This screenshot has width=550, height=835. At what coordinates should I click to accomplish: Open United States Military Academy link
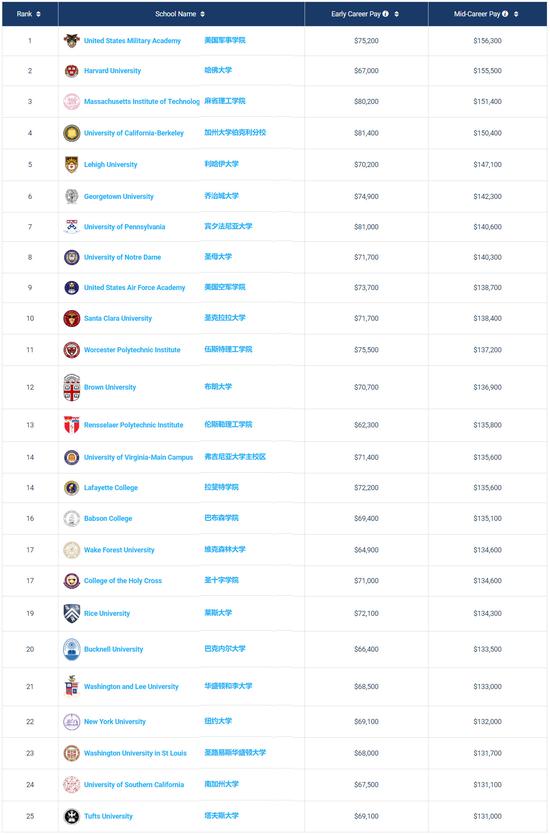pos(132,40)
